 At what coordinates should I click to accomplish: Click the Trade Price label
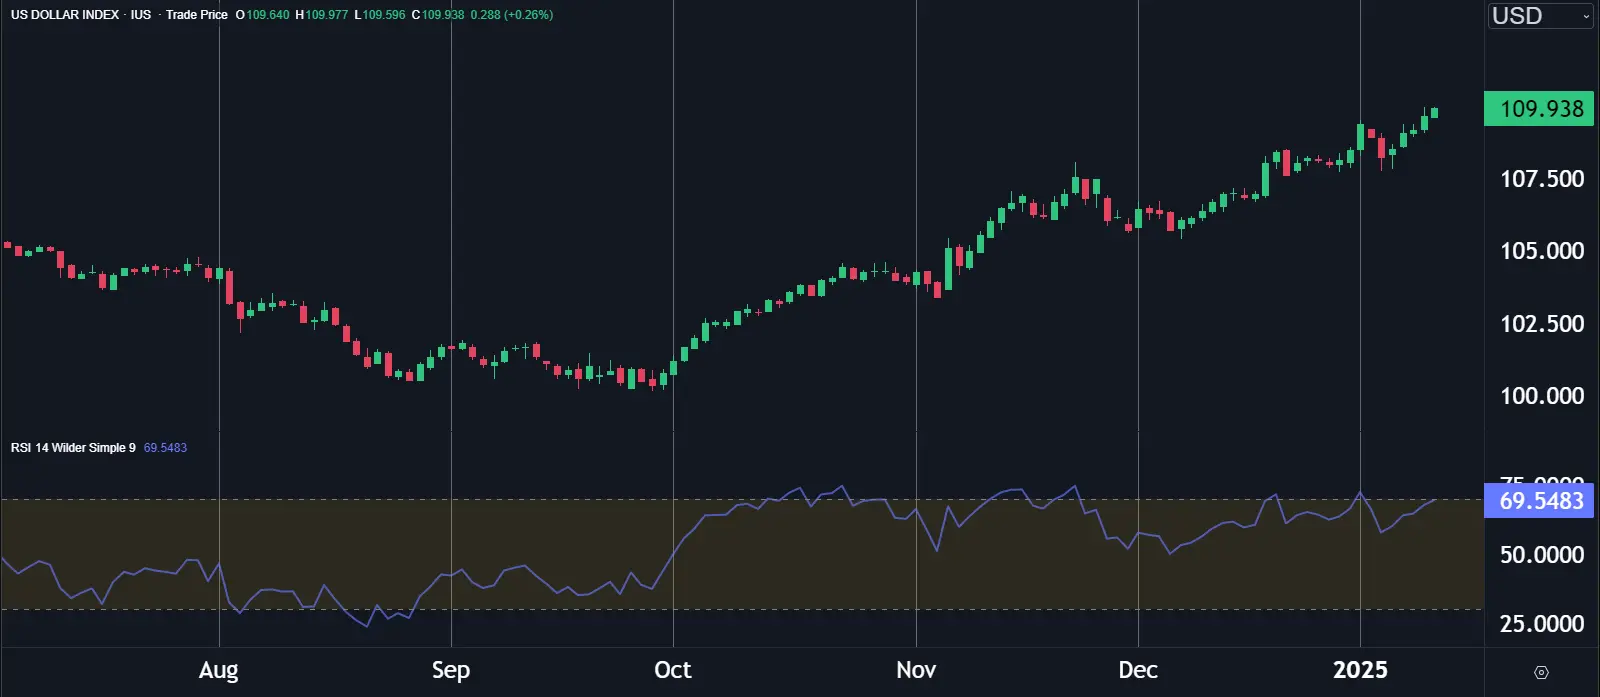197,15
